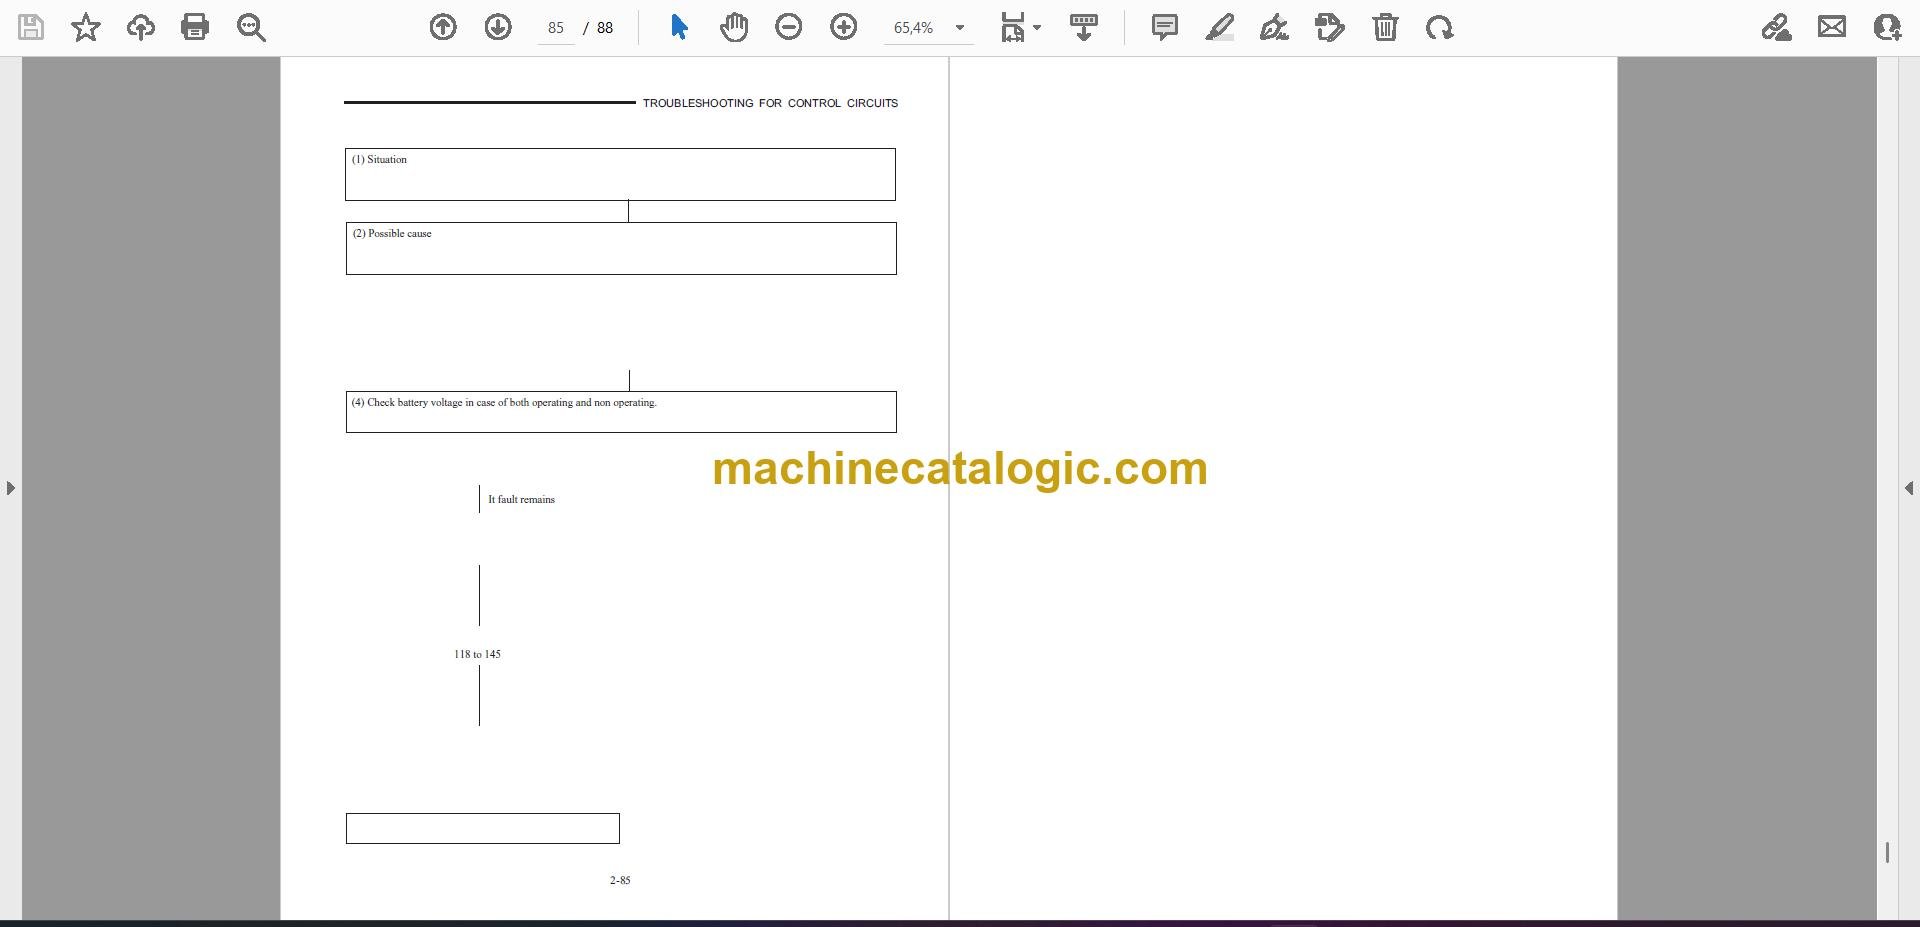
Task: Zoom out with the minus button
Action: pyautogui.click(x=789, y=27)
